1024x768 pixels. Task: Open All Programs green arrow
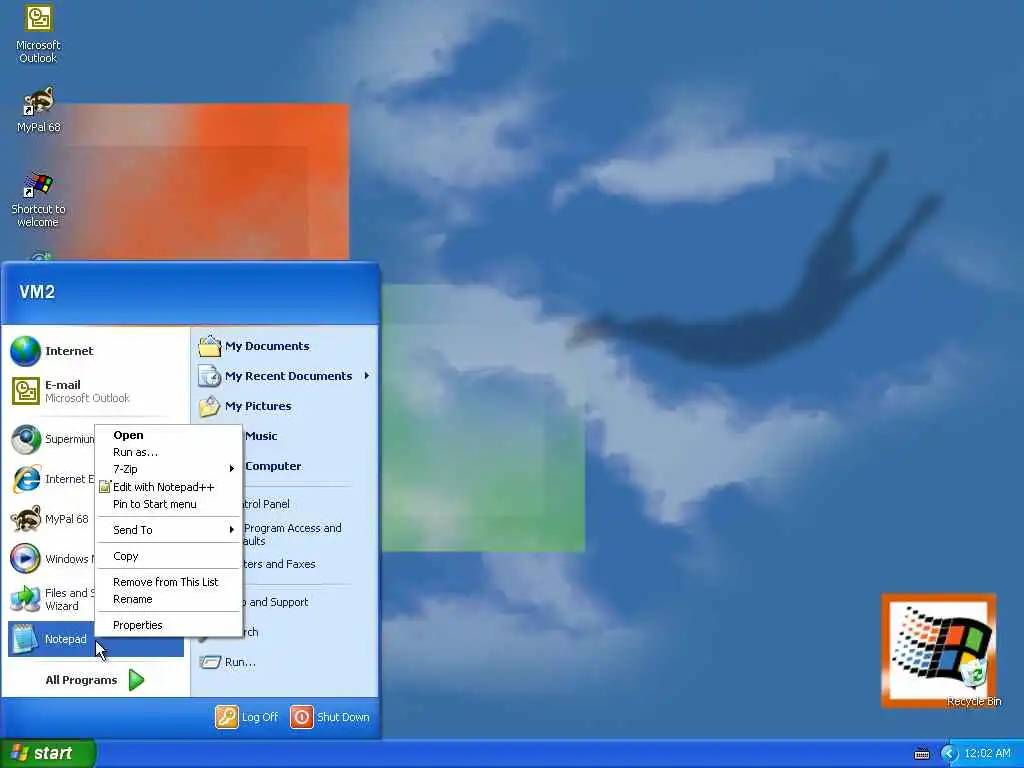click(136, 680)
